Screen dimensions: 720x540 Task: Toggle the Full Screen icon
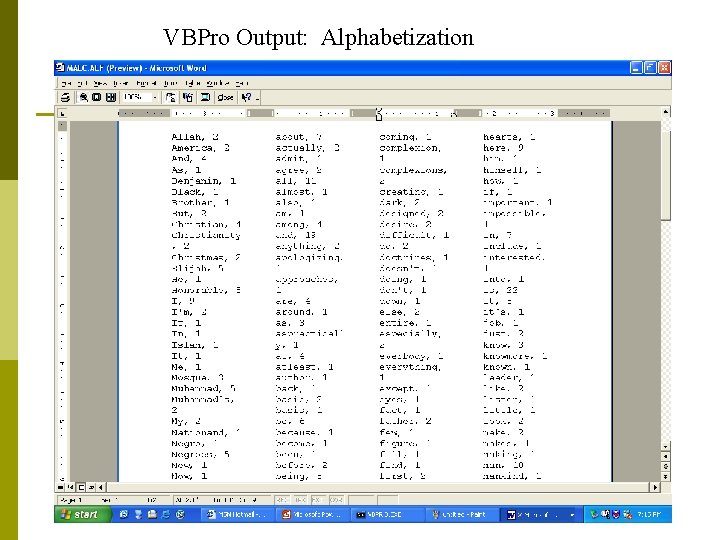coord(205,97)
